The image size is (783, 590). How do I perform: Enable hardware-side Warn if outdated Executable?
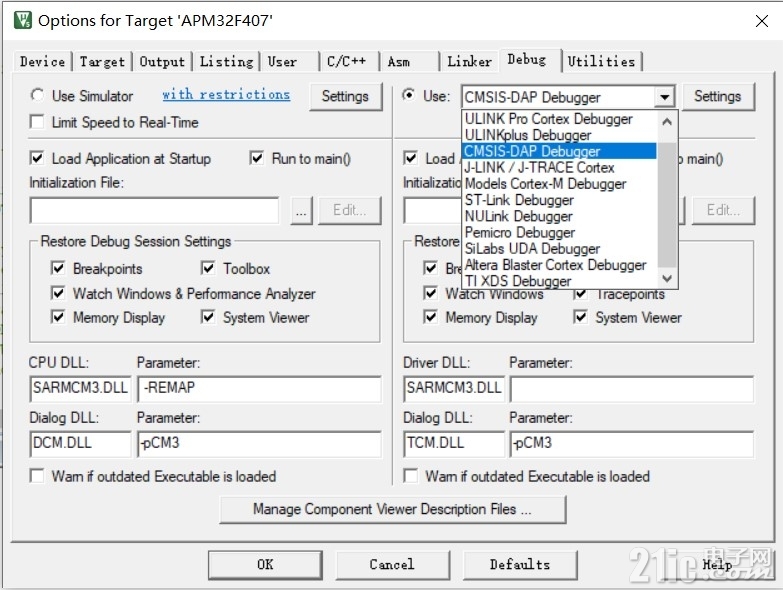tap(410, 476)
